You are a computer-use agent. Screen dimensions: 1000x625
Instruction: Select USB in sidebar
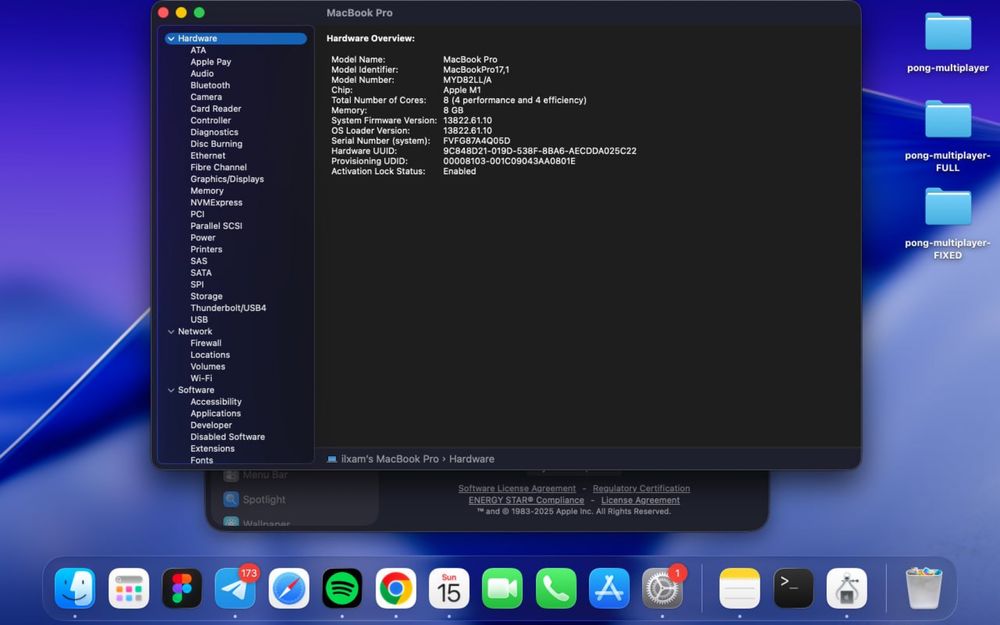[x=199, y=320]
